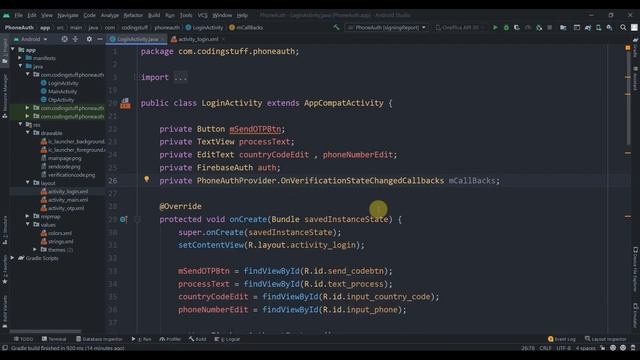Toggle the Structure side panel tab

(x=4, y=231)
